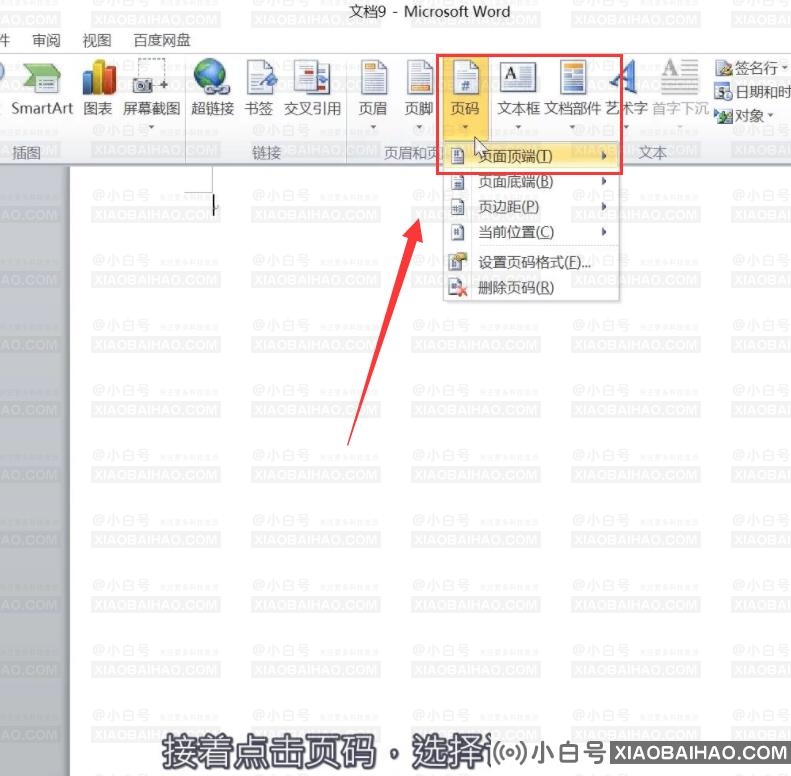The width and height of the screenshot is (791, 776).
Task: Insert an 对象 object
Action: coord(744,116)
